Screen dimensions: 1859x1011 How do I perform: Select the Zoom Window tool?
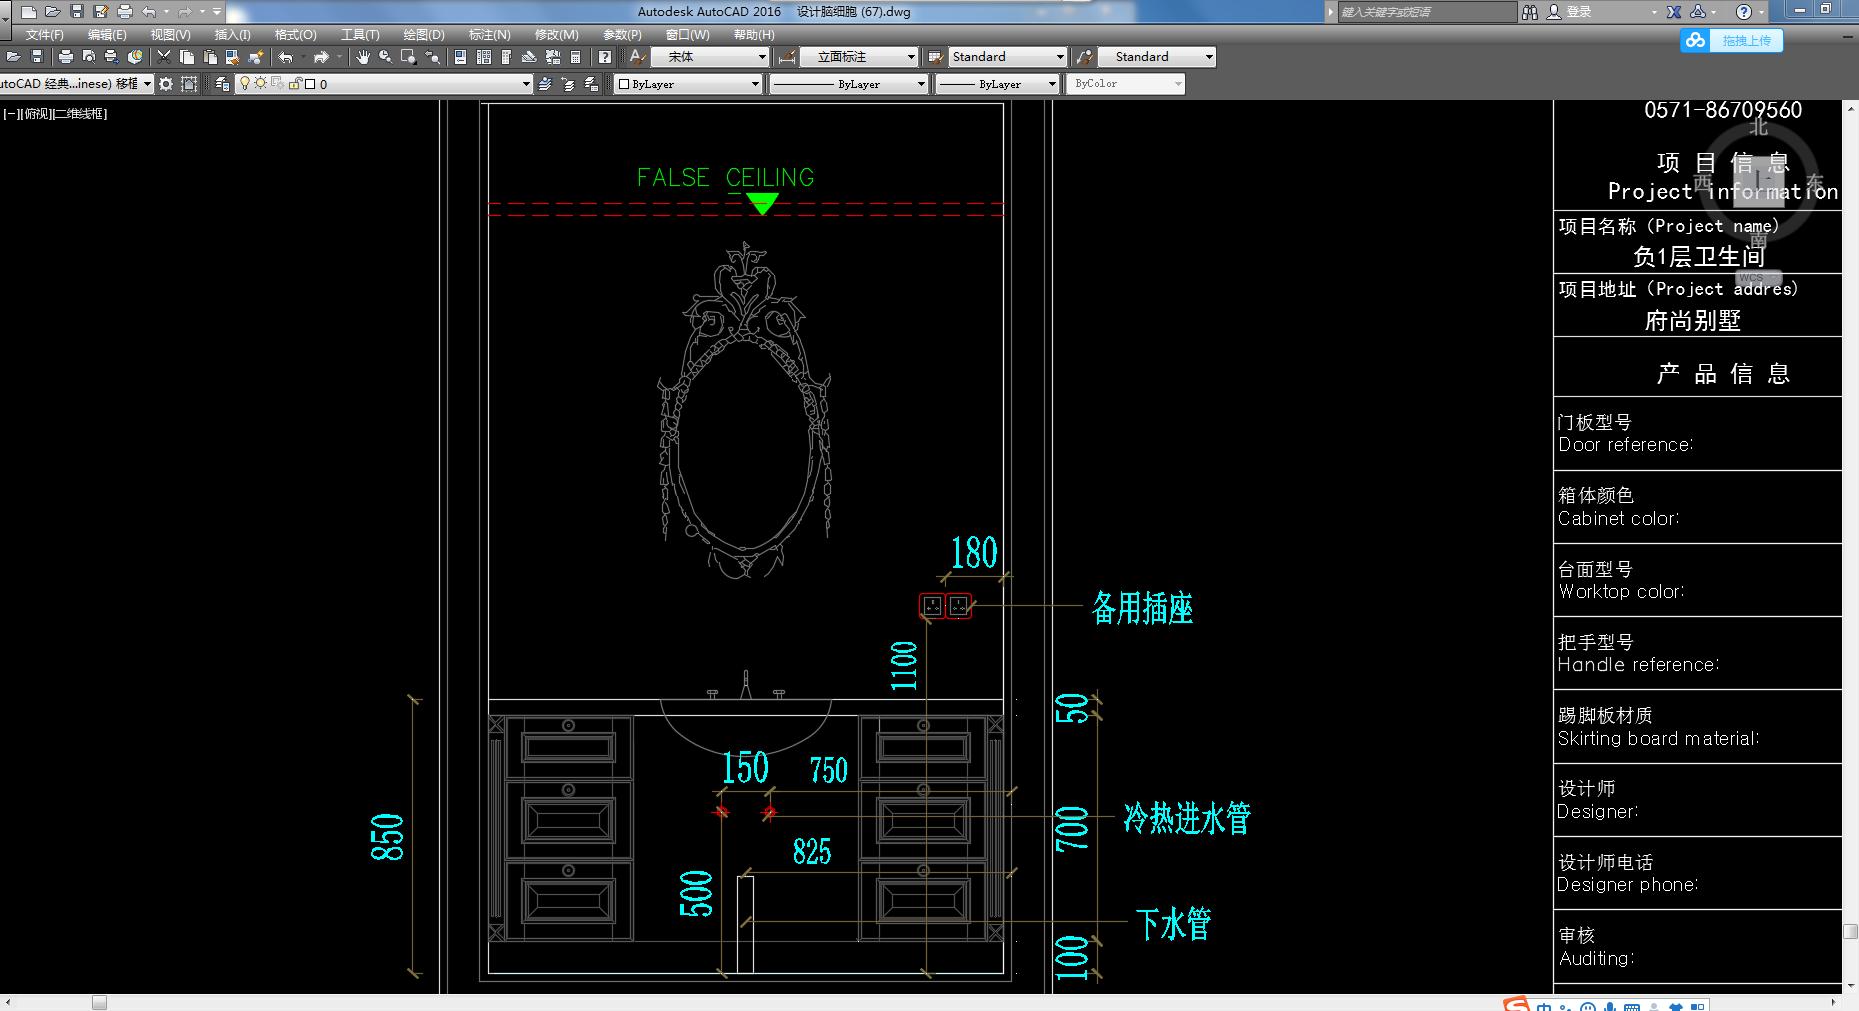click(x=408, y=57)
